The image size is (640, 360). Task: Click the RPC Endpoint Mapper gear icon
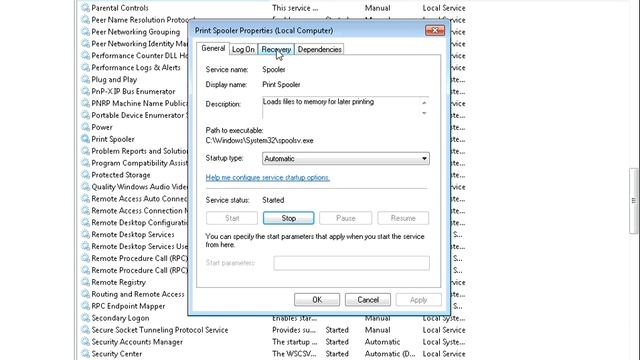(85, 306)
